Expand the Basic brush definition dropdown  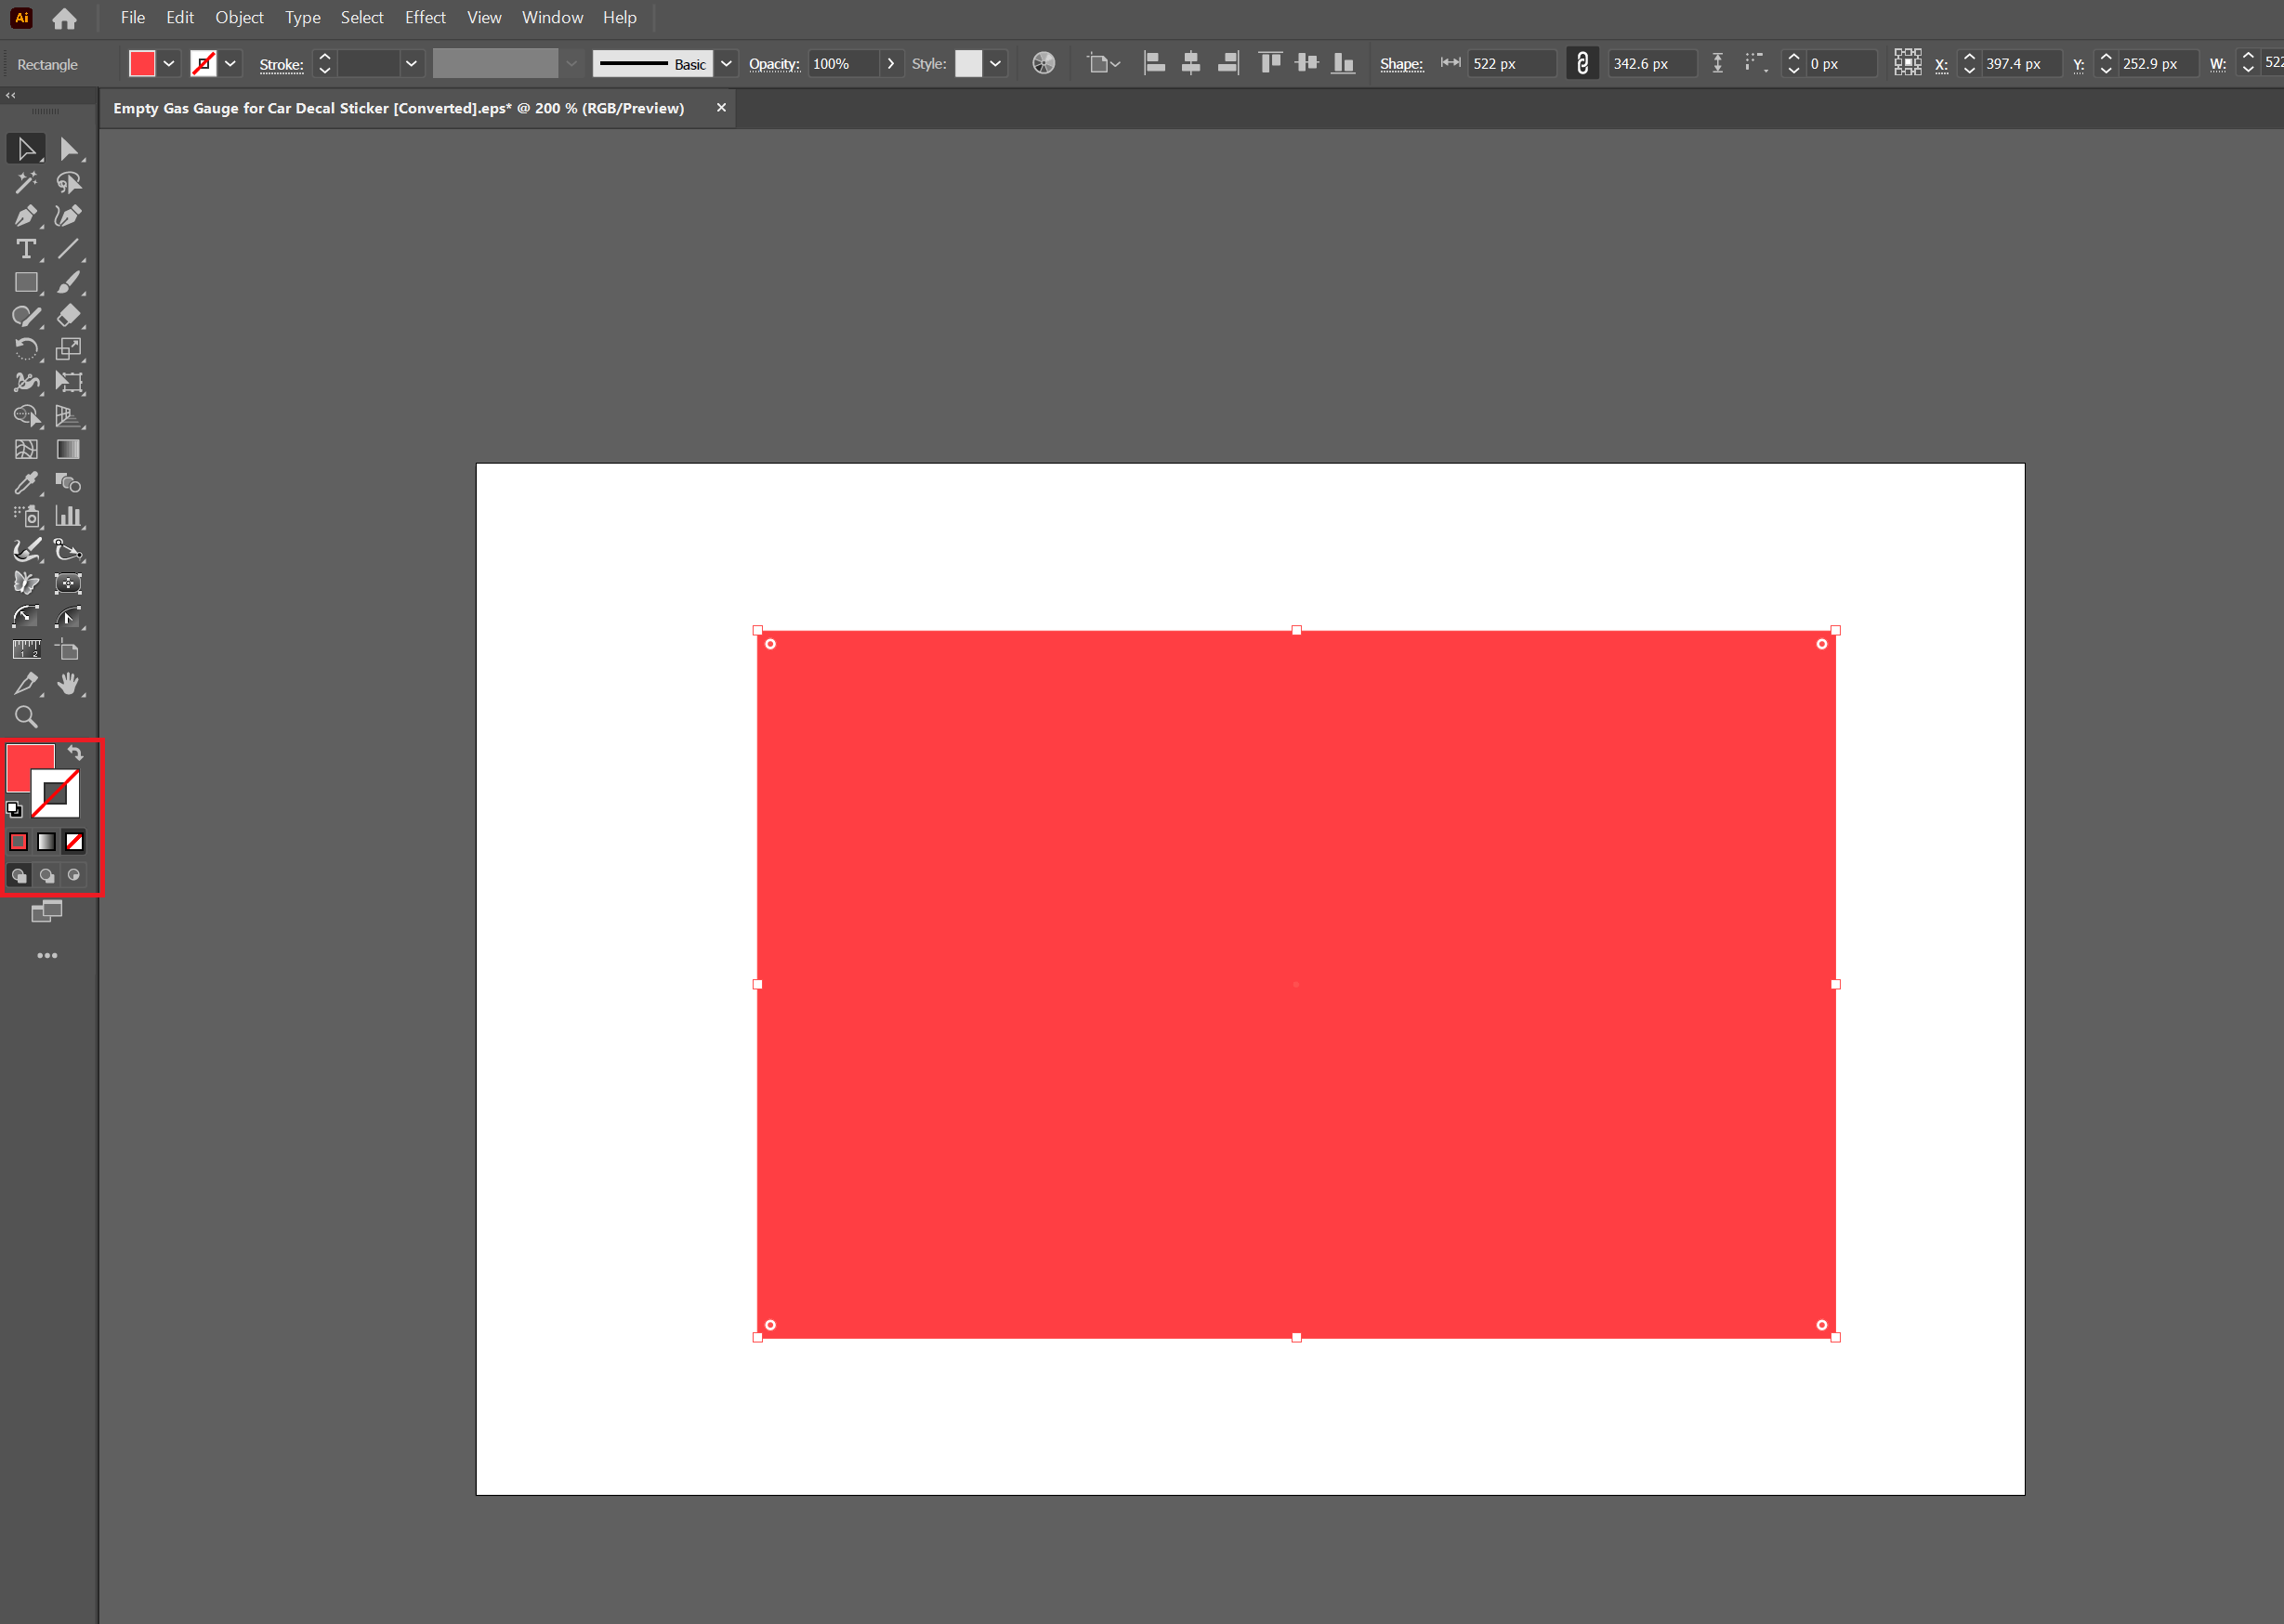[x=727, y=63]
